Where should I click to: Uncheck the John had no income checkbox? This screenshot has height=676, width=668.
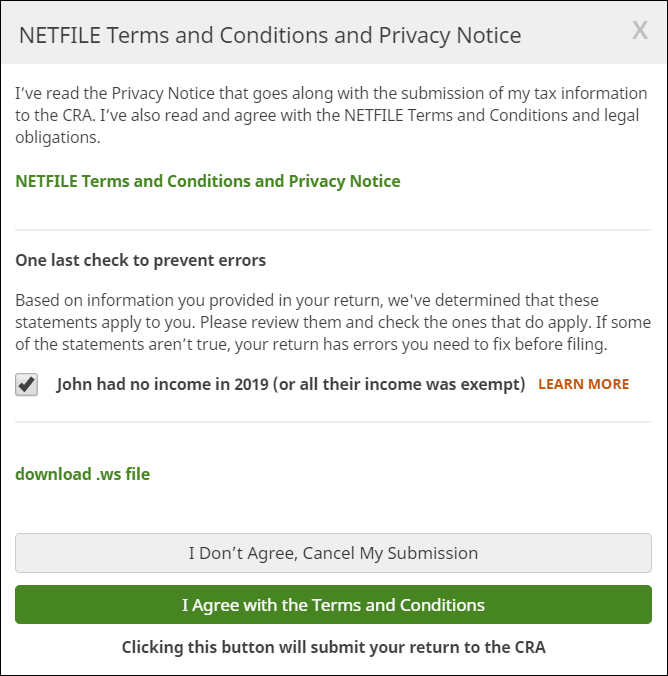[x=27, y=385]
